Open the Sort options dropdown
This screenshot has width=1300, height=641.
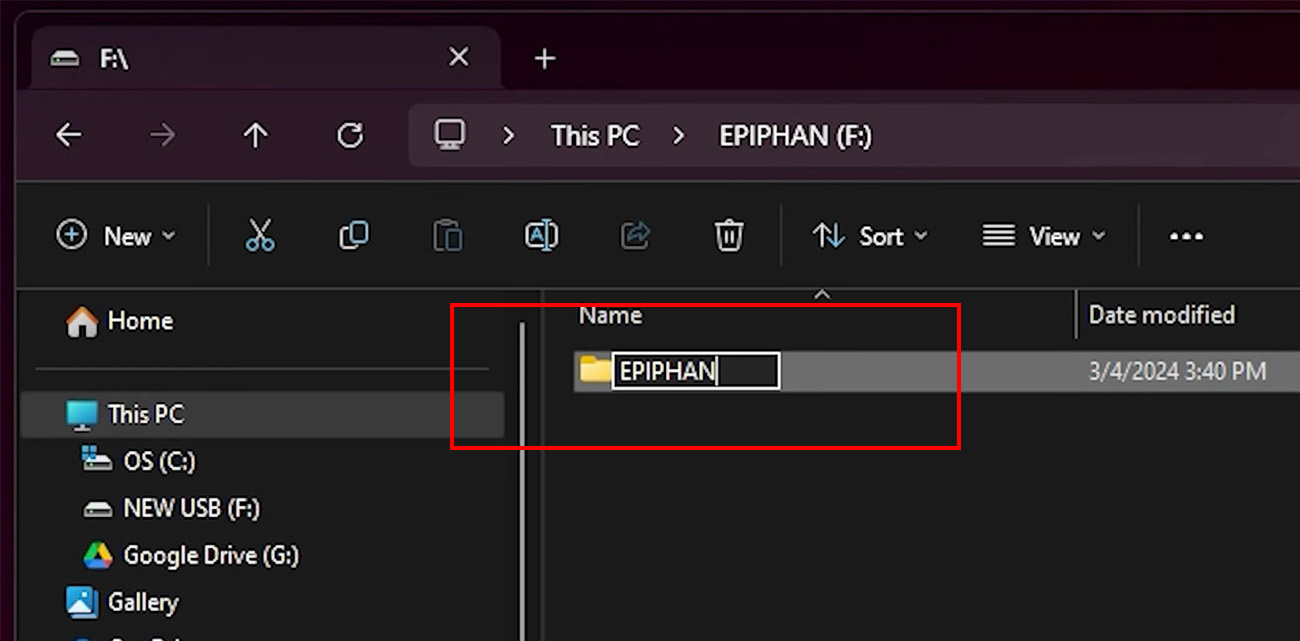[x=870, y=236]
